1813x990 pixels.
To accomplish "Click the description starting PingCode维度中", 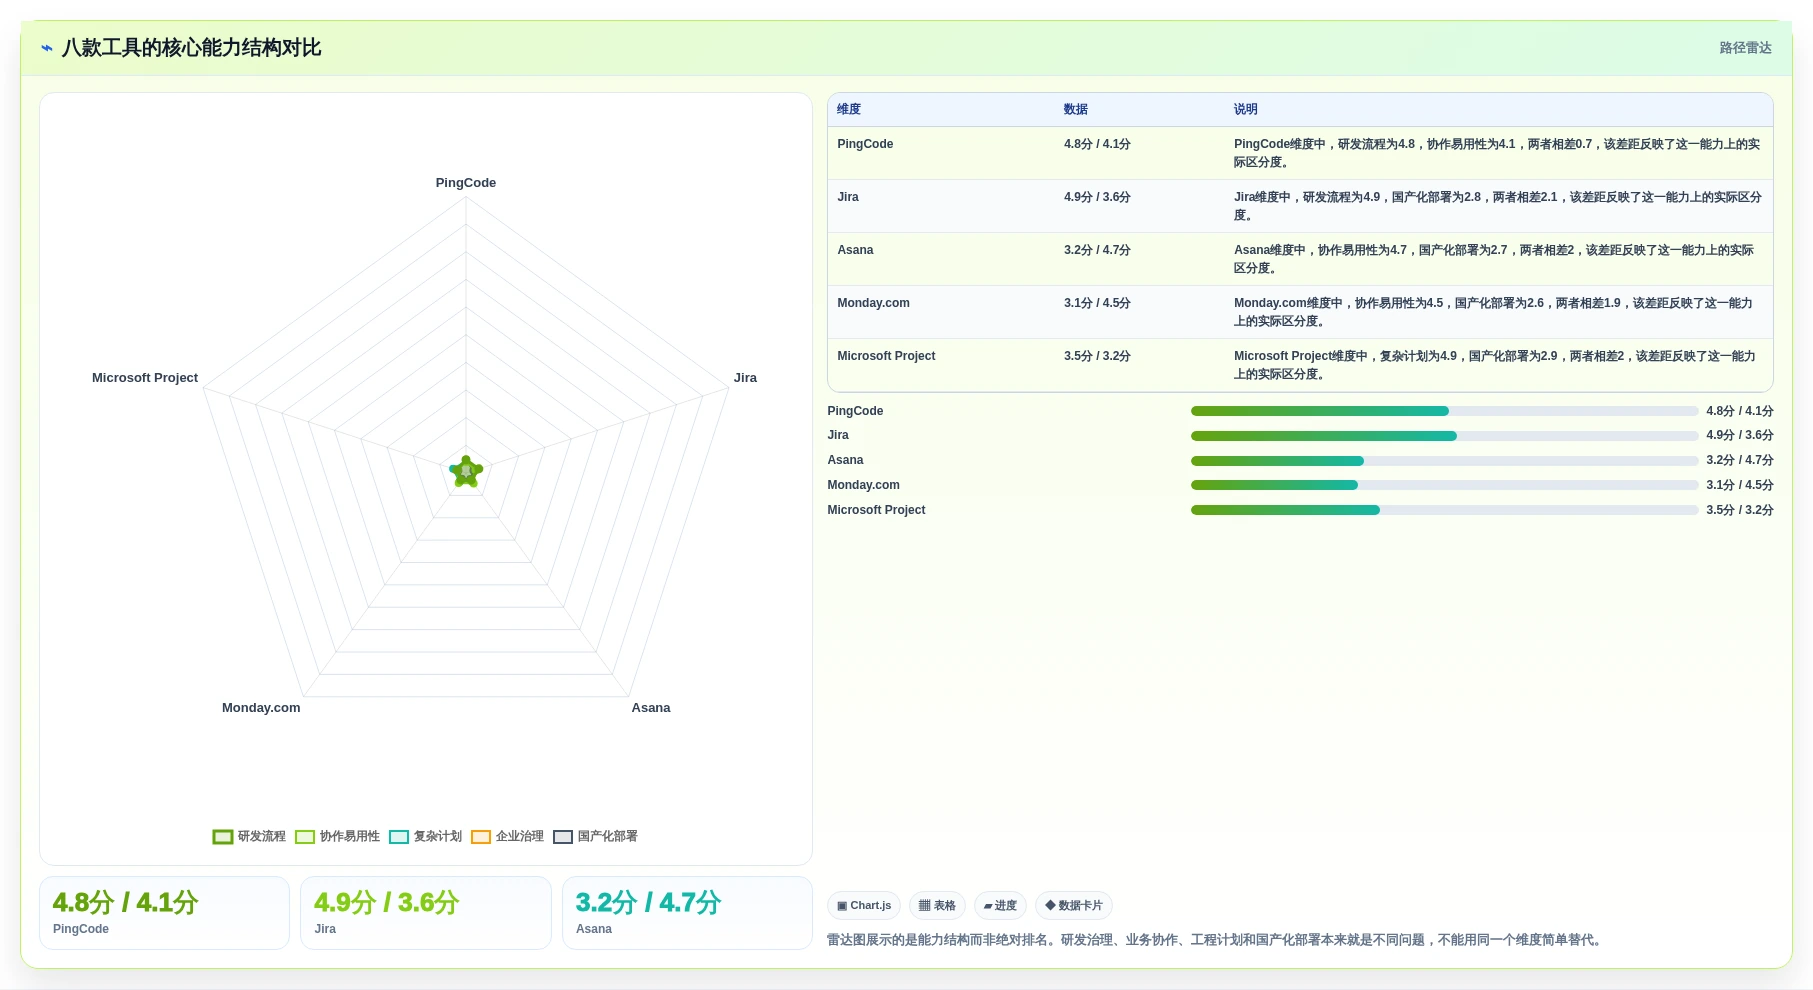I will (x=1497, y=153).
